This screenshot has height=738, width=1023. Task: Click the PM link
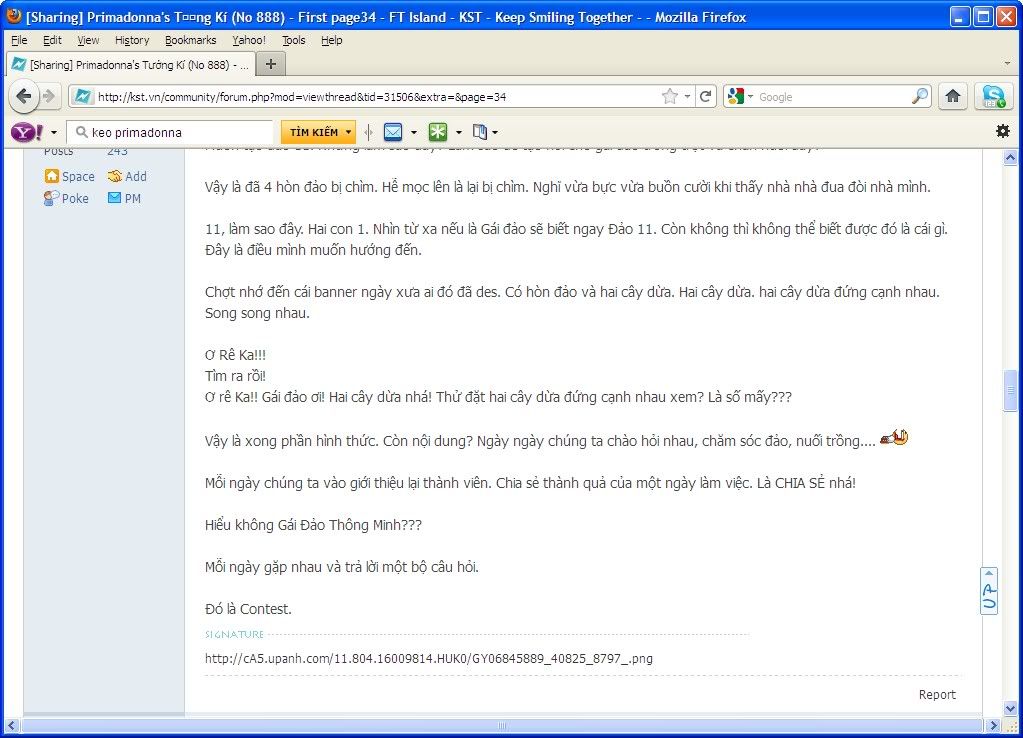pyautogui.click(x=132, y=198)
